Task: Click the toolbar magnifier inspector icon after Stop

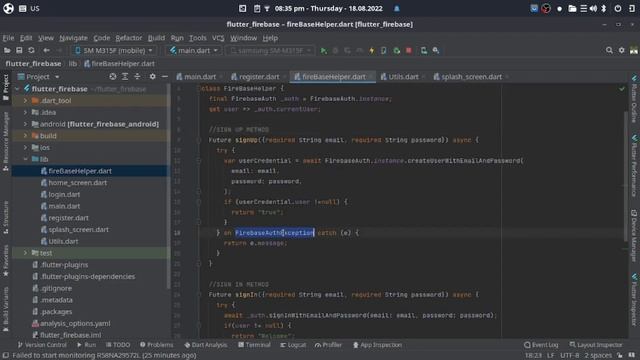Action: click(436, 51)
